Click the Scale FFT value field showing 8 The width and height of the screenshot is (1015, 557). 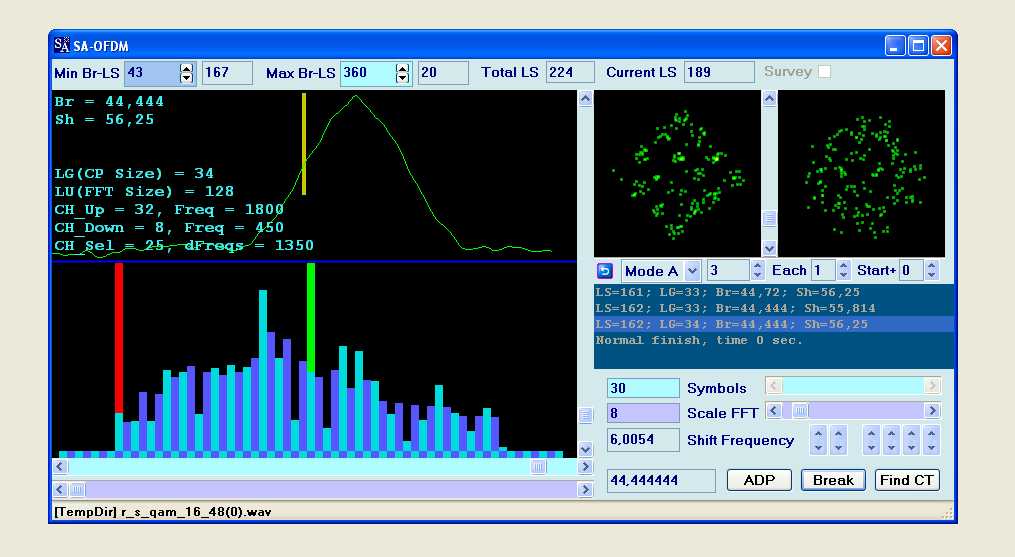643,413
